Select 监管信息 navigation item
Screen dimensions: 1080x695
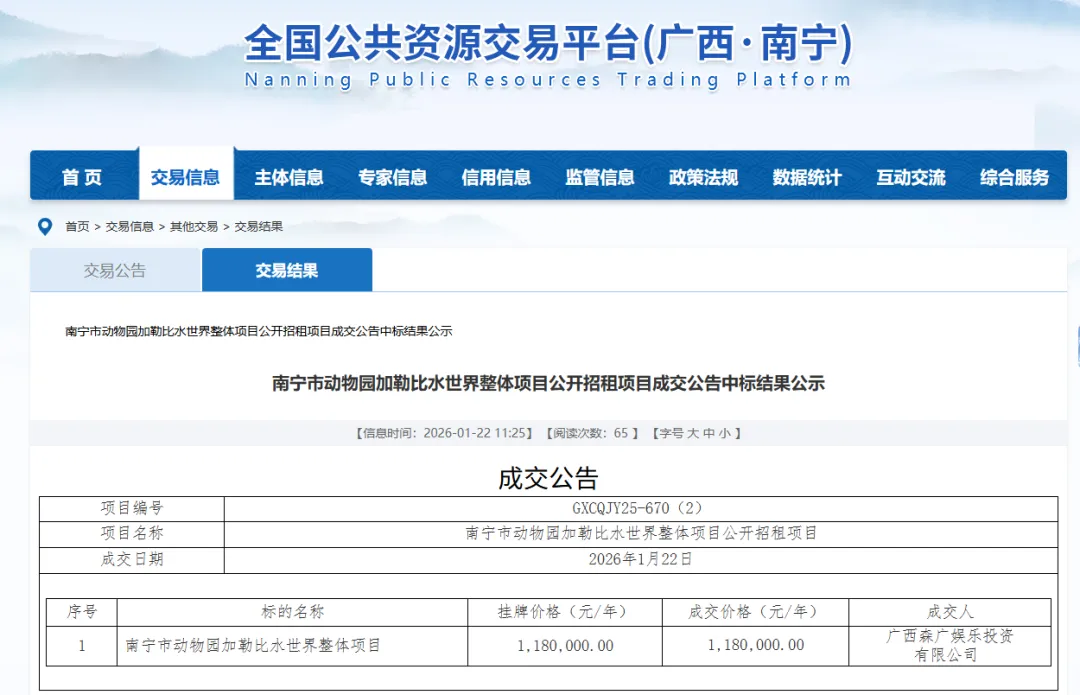pos(600,177)
